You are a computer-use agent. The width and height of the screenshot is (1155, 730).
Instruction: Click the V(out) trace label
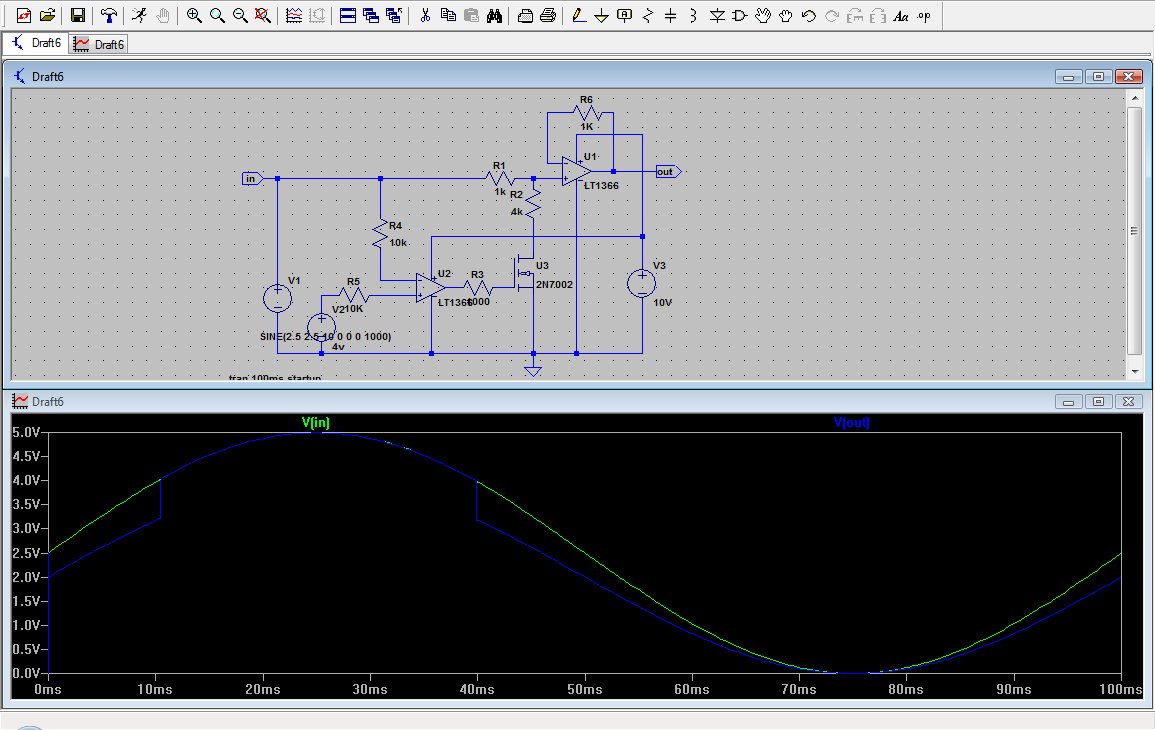[852, 423]
